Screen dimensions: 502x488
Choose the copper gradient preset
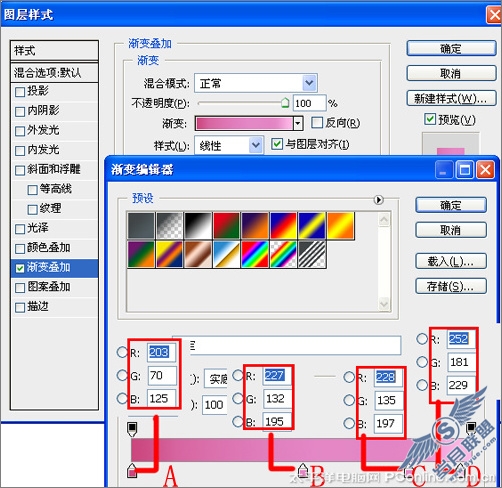(198, 254)
